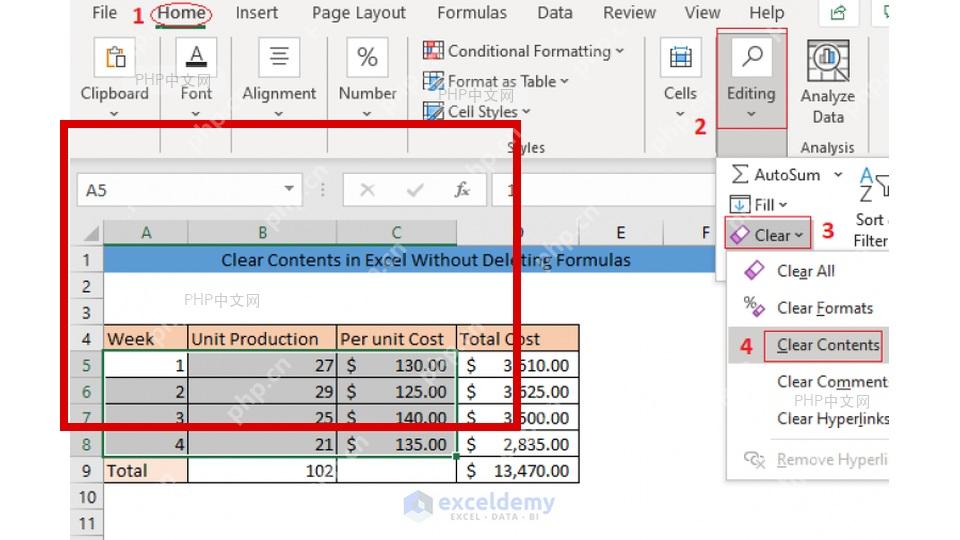Click the 'Per unit Cost' header cell
This screenshot has width=960, height=540.
tap(396, 339)
